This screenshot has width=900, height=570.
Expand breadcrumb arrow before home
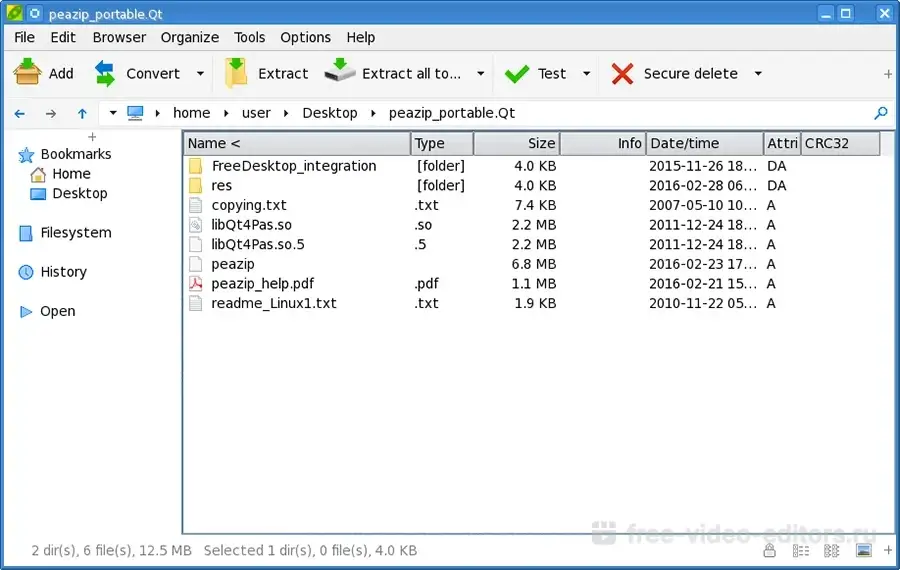[158, 113]
